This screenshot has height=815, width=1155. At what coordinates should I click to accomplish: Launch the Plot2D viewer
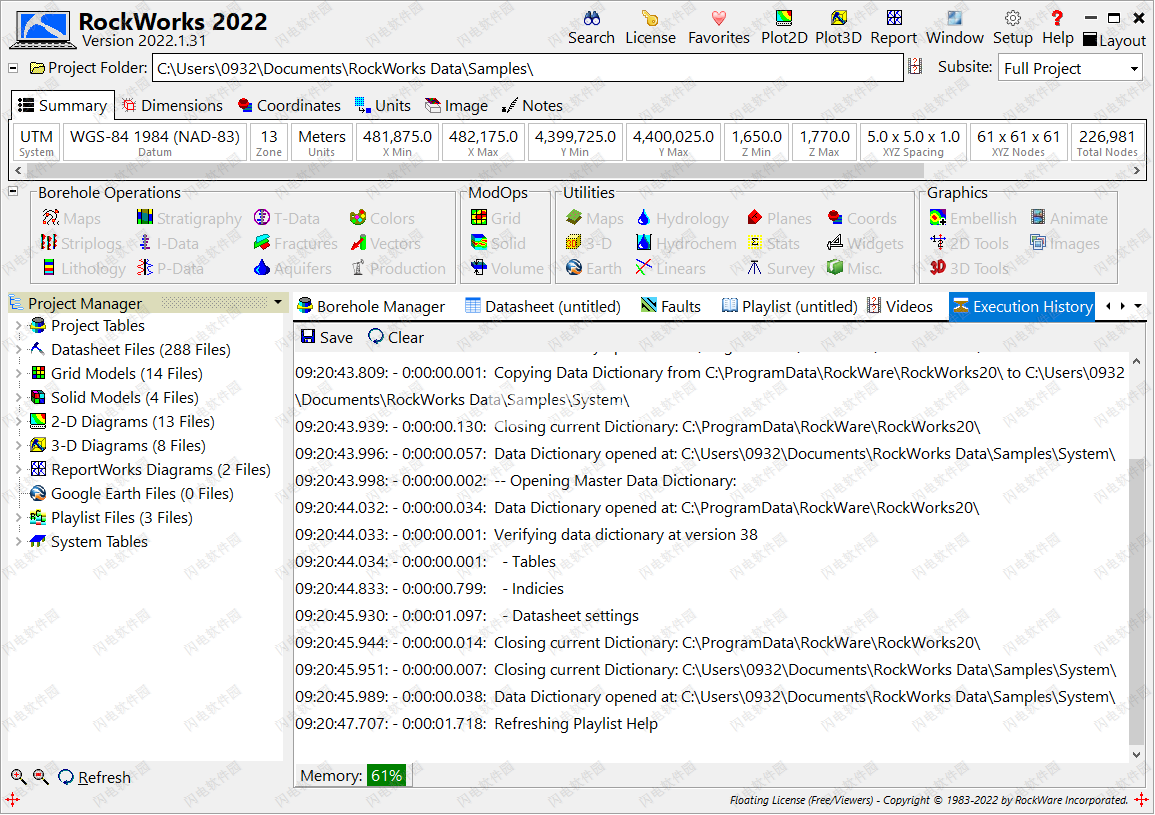784,28
